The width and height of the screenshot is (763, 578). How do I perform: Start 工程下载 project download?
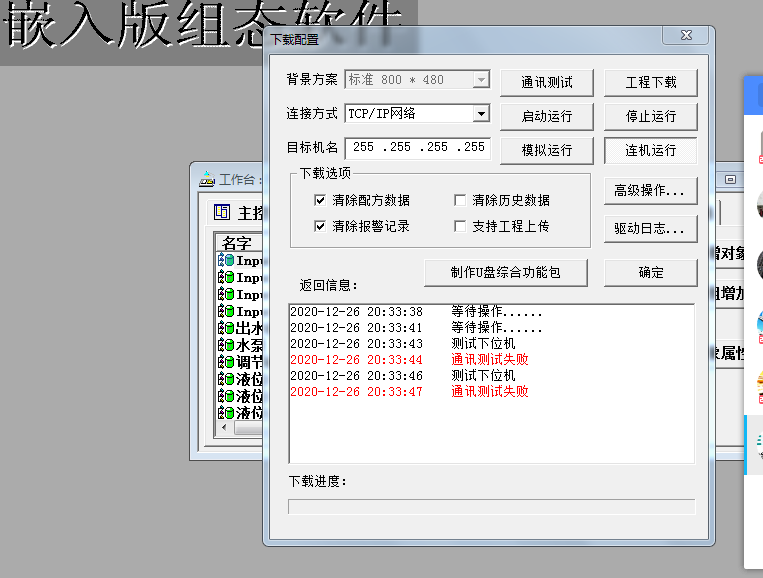coord(650,82)
